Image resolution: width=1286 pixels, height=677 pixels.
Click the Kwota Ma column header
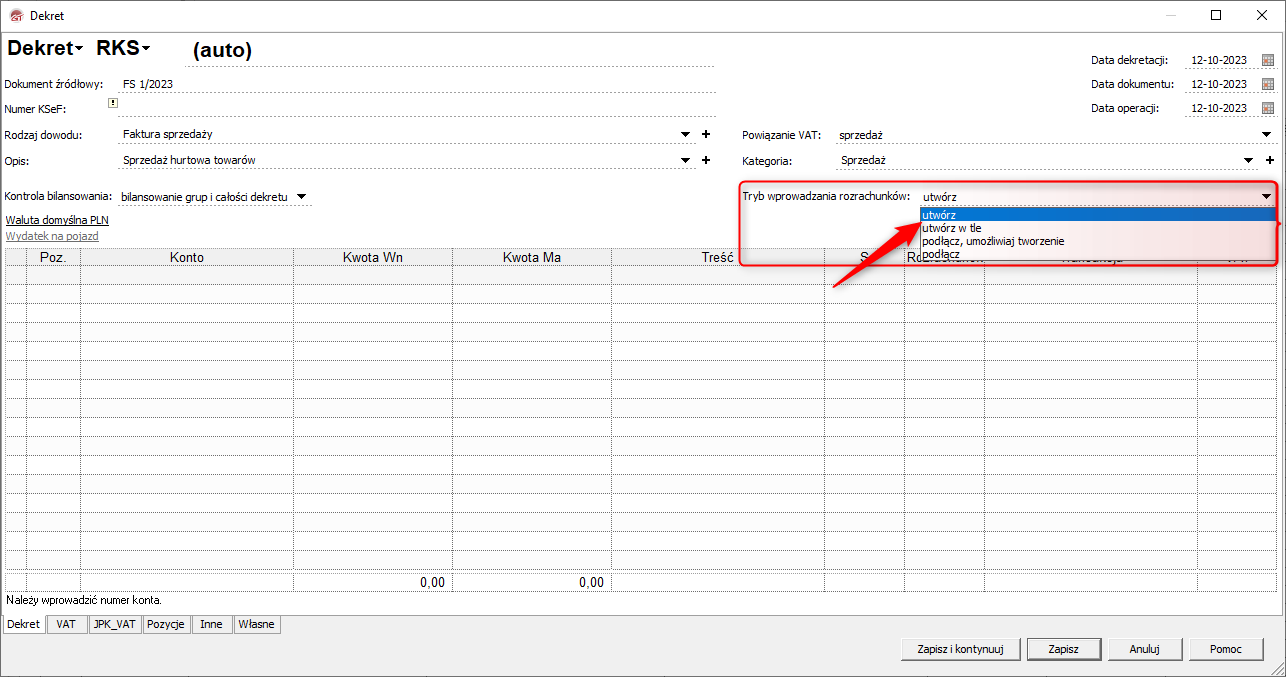click(x=532, y=257)
